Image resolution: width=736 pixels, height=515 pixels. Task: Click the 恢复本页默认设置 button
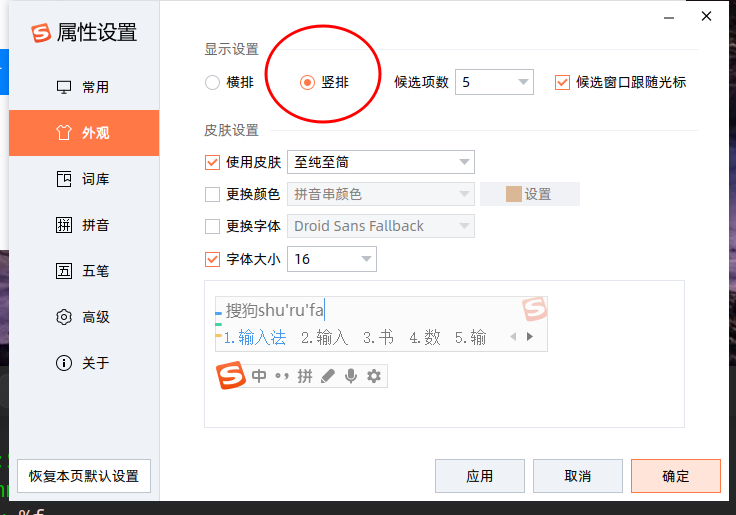(x=84, y=476)
